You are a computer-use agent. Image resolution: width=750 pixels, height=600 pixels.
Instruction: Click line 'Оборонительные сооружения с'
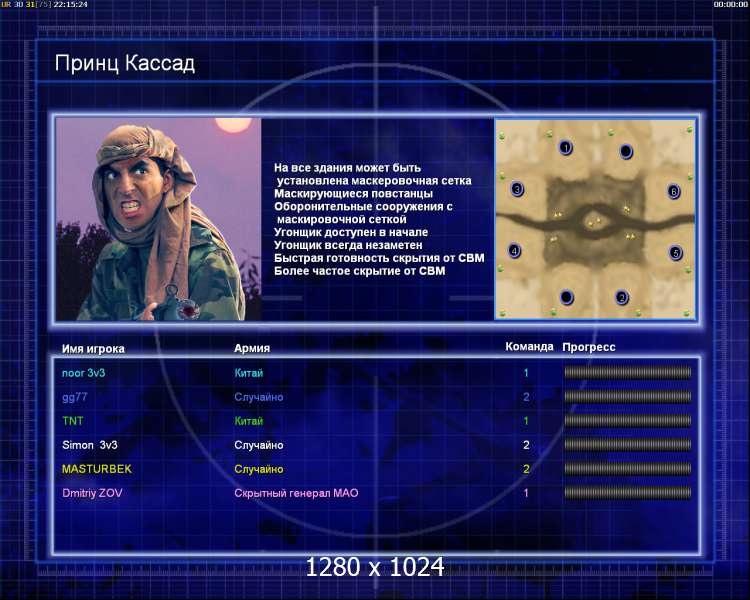363,207
